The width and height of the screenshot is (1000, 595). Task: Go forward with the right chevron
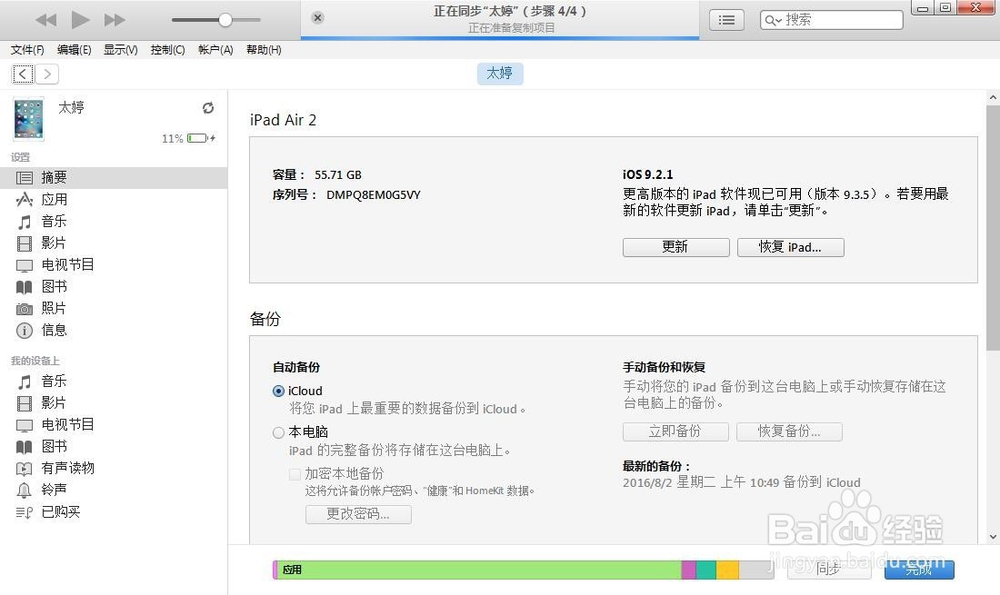click(x=47, y=74)
